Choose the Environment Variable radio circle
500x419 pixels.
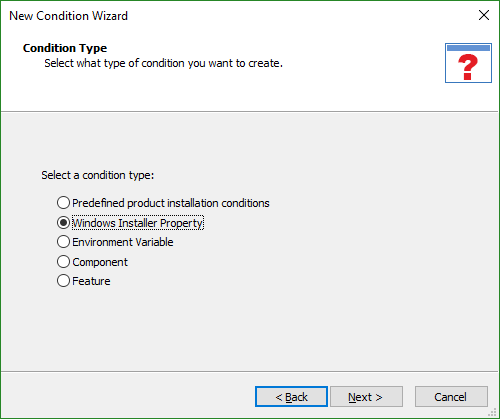pyautogui.click(x=63, y=242)
